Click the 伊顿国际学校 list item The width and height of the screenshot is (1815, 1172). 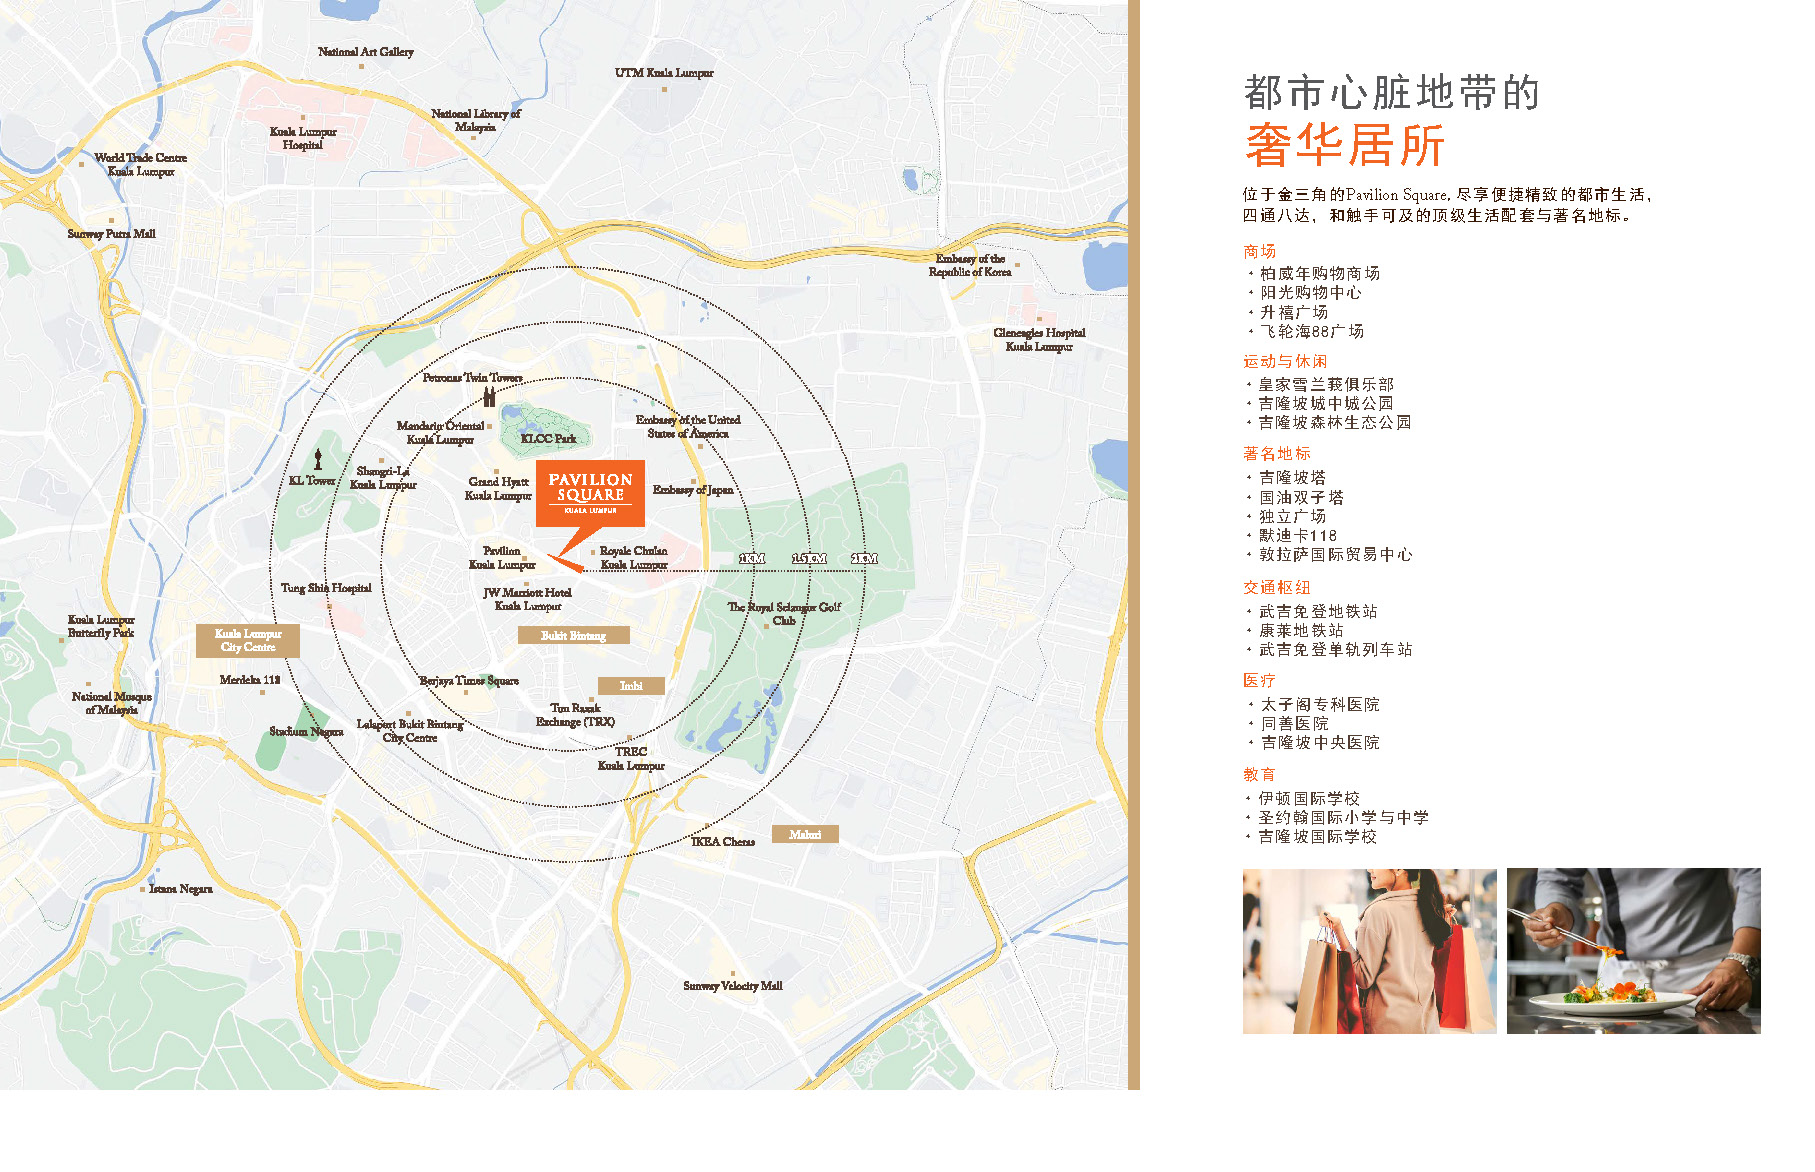1310,799
